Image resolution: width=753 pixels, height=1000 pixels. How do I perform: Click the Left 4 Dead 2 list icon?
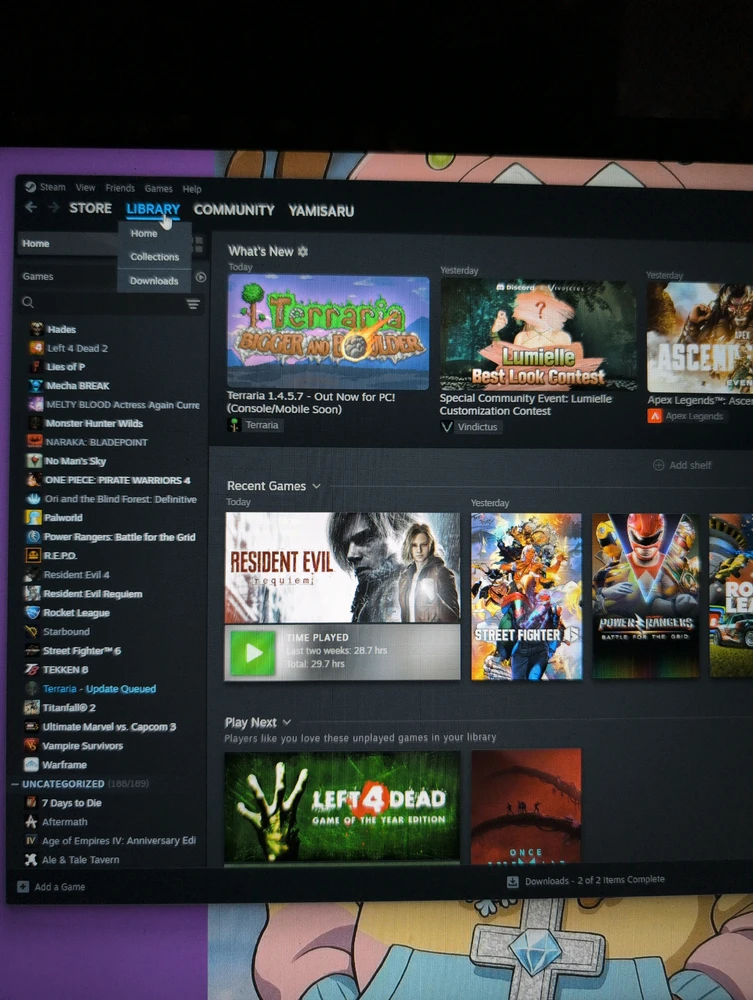coord(36,348)
